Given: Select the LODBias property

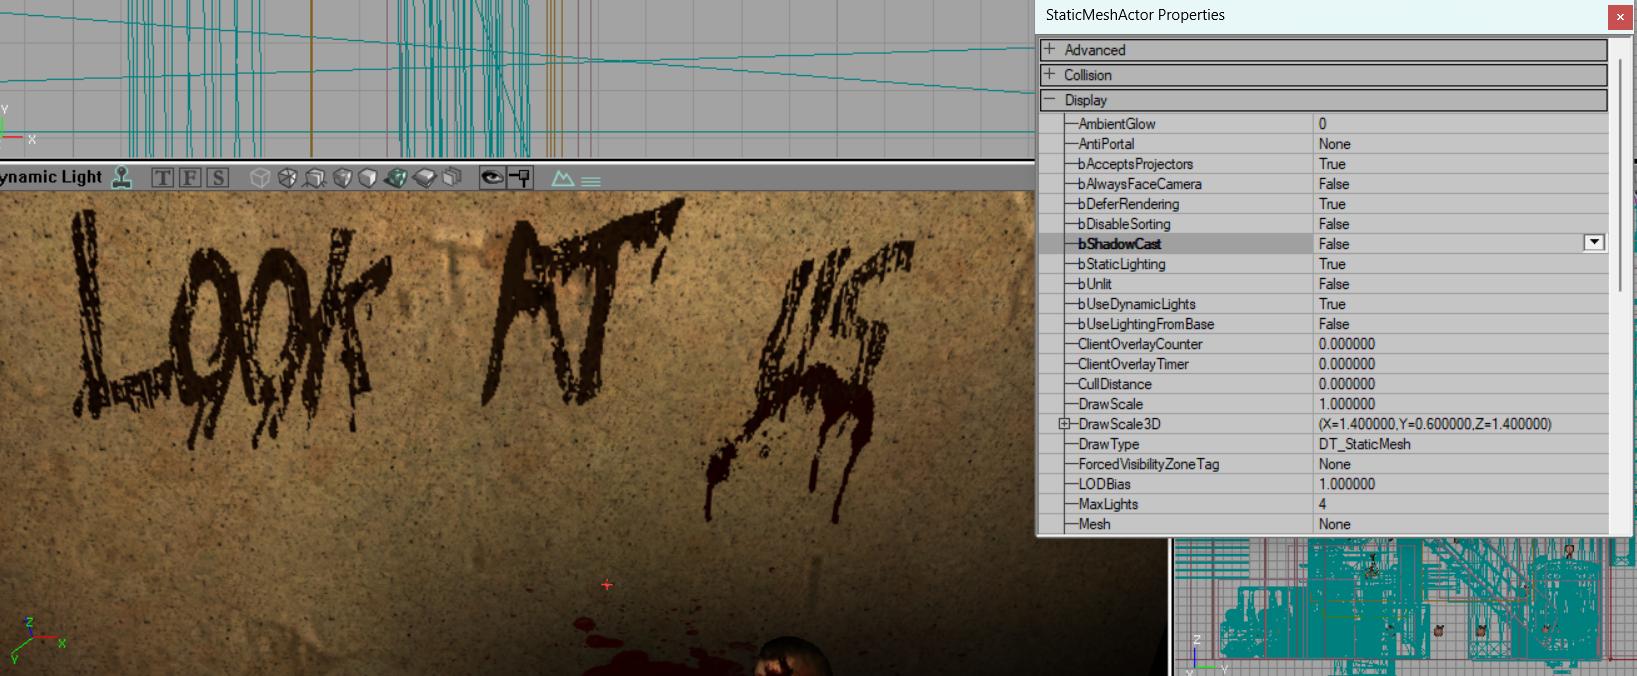Looking at the screenshot, I should point(1104,484).
